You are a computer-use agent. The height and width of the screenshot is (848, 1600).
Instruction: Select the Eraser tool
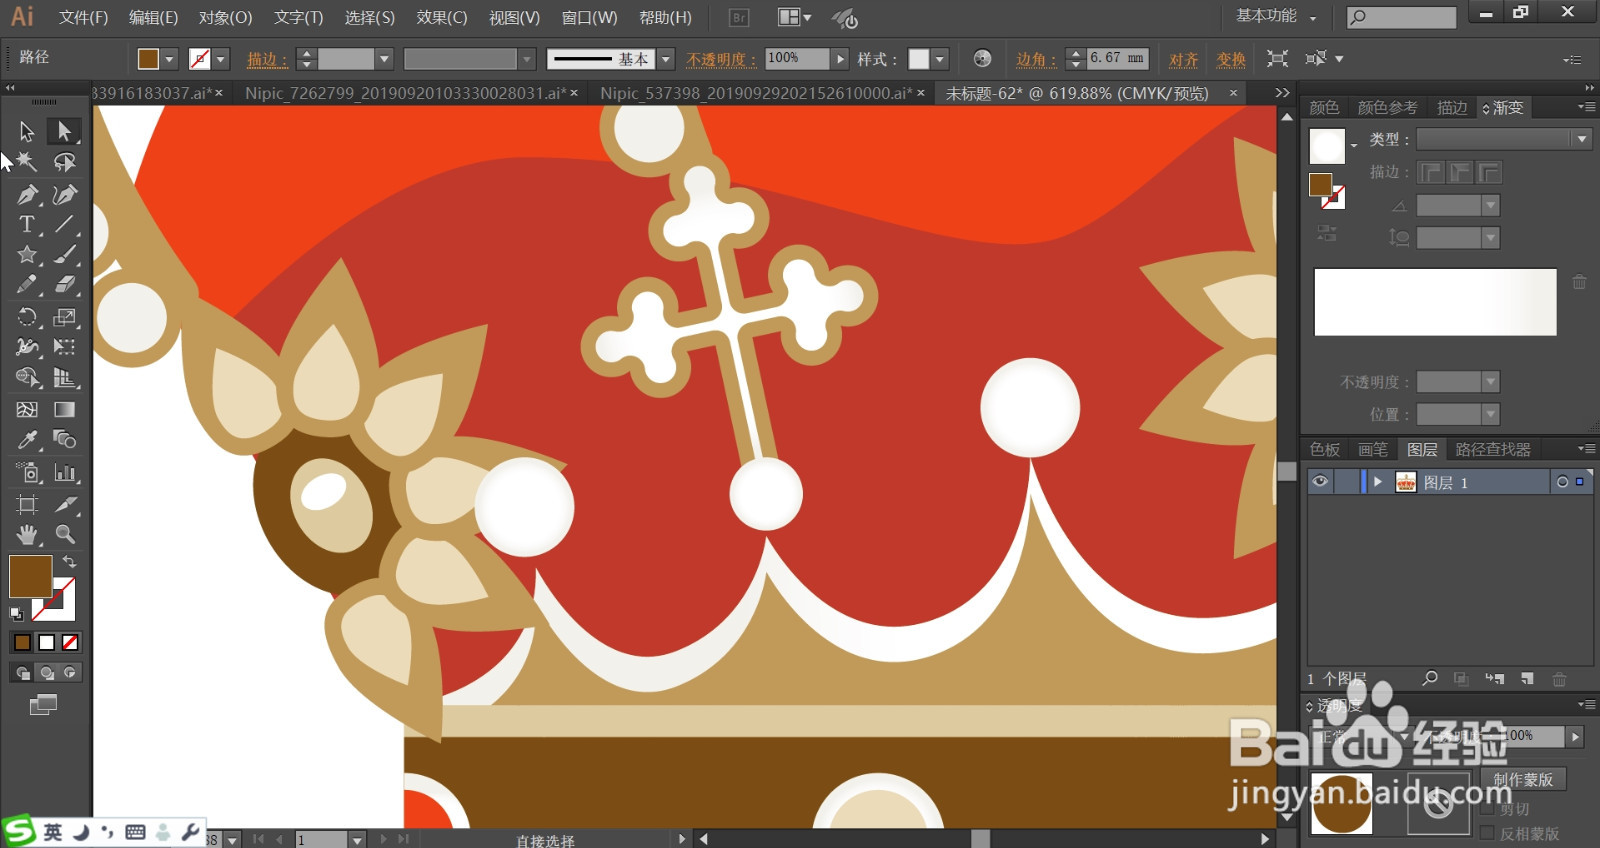(65, 285)
